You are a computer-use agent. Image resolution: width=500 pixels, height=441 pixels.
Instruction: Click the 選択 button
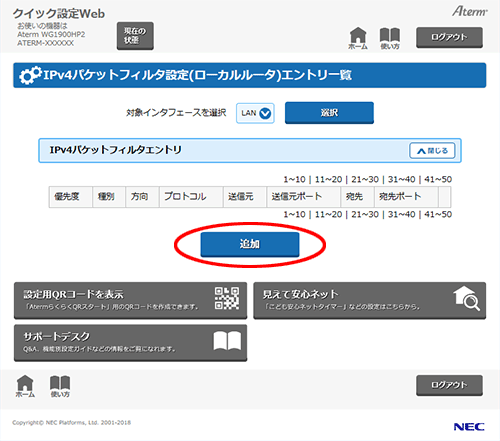click(329, 113)
